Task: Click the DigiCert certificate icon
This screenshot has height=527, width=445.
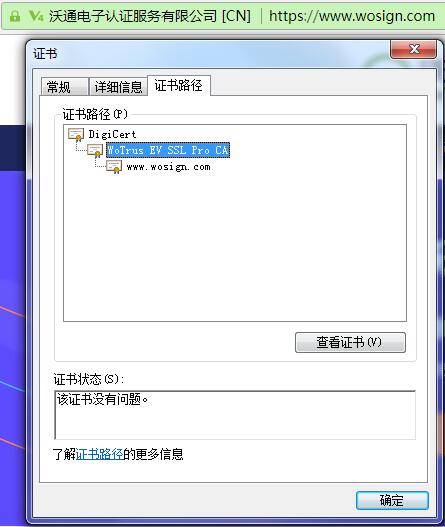Action: 76,135
